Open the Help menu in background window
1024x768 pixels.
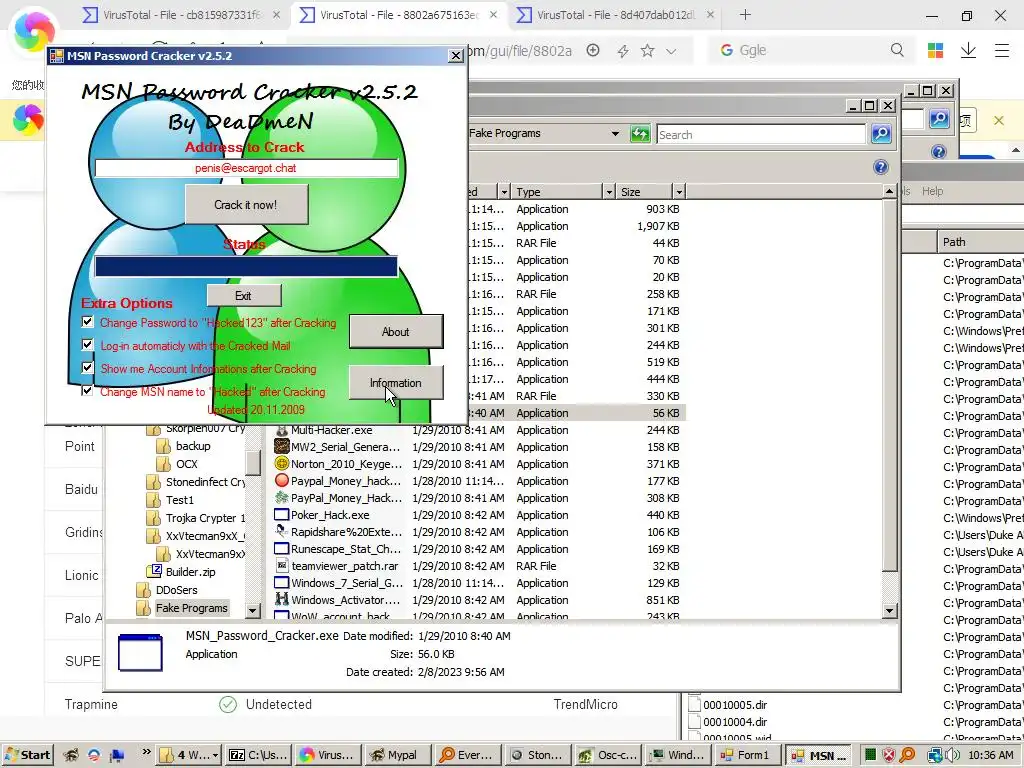[933, 191]
